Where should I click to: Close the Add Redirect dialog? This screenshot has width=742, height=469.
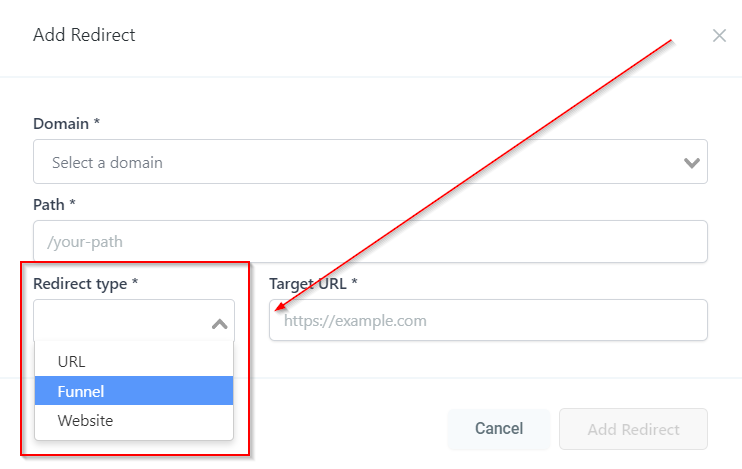point(719,36)
